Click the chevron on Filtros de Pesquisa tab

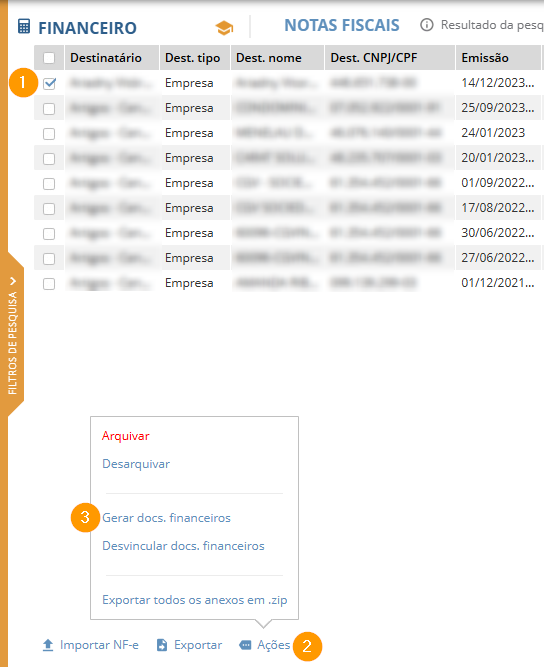pos(13,281)
